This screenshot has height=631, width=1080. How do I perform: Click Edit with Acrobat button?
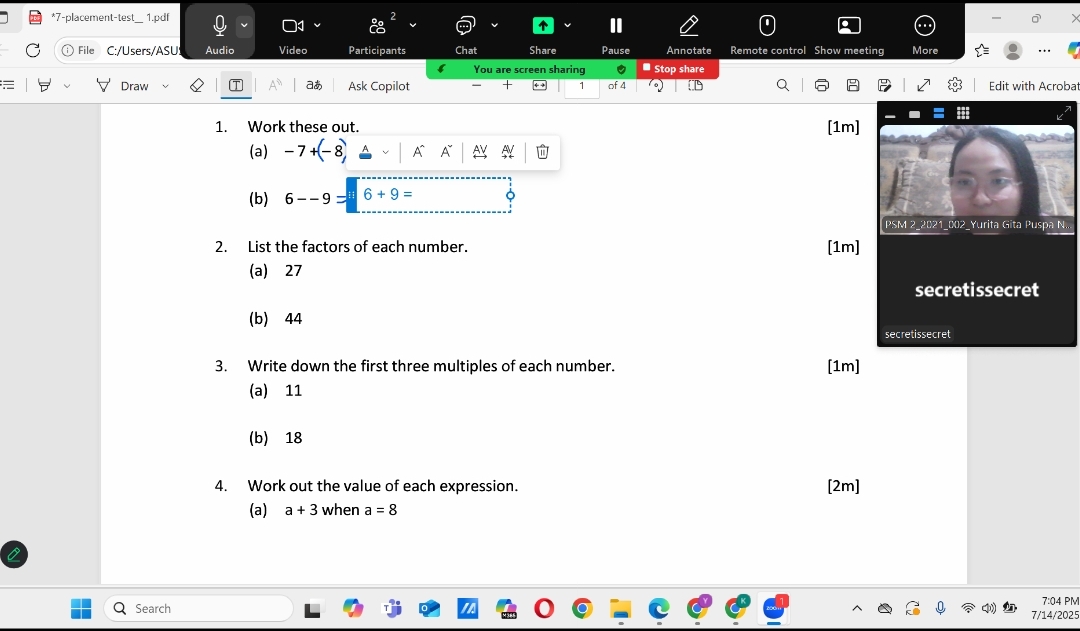click(1033, 86)
